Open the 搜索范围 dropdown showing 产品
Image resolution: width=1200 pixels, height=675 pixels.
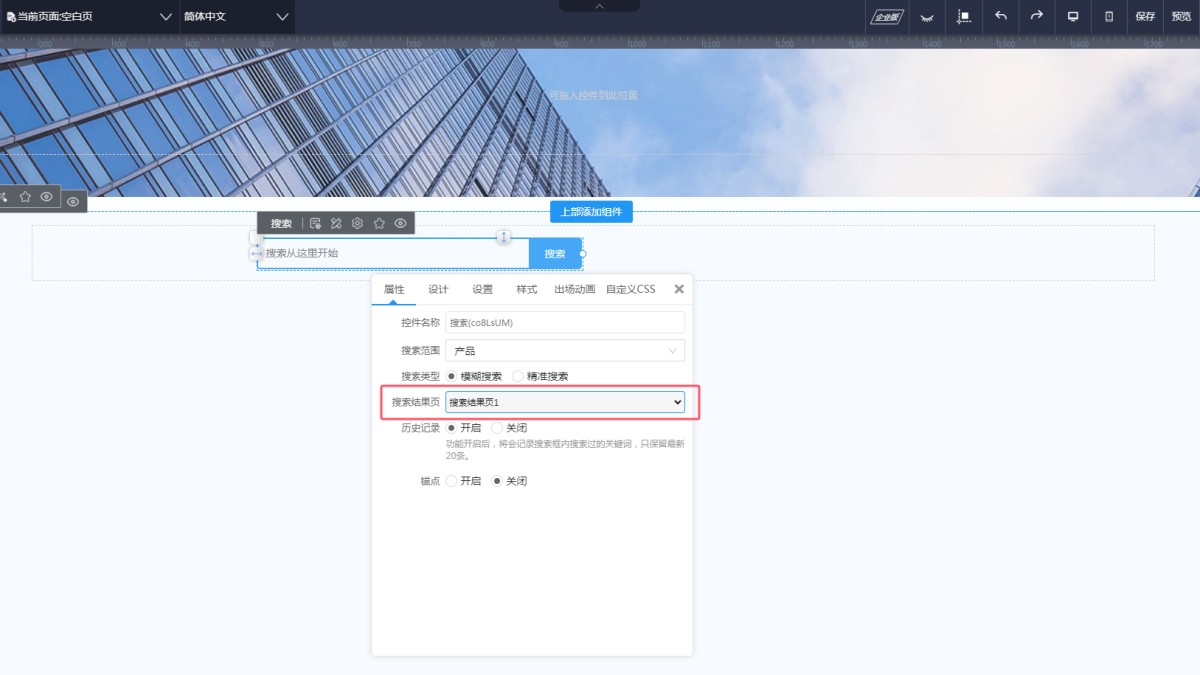click(x=565, y=351)
